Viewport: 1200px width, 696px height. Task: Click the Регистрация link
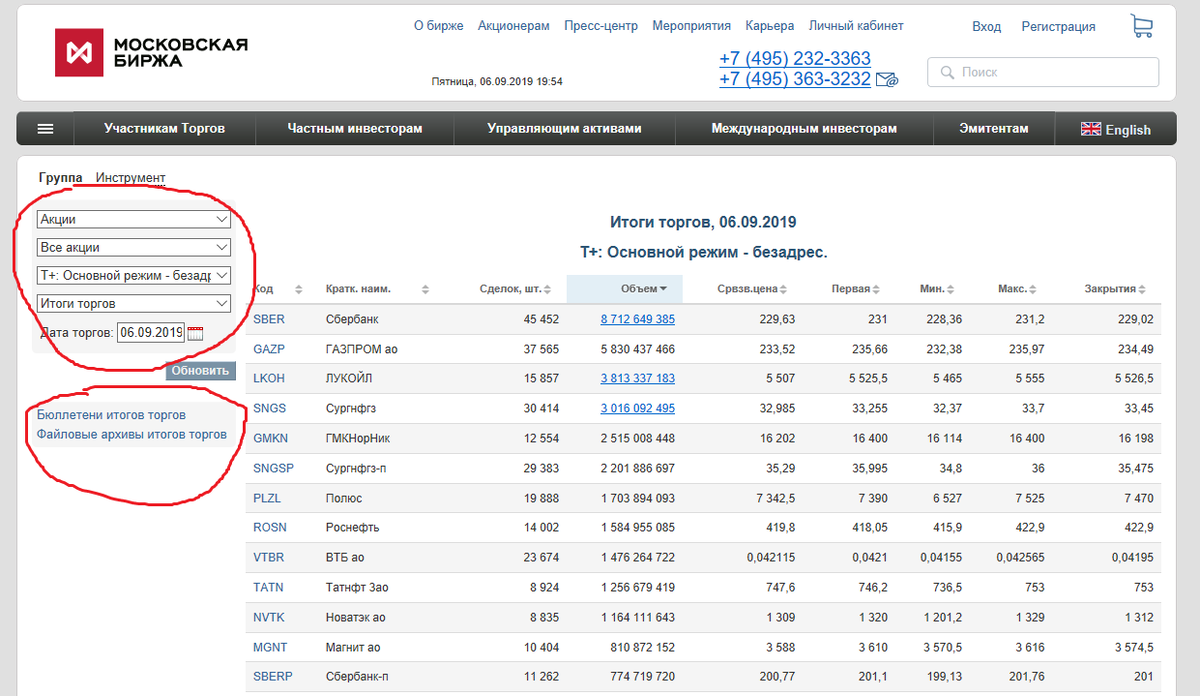pos(1058,27)
